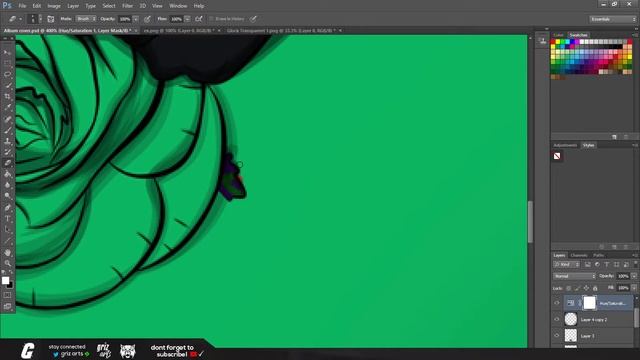Toggle the Brush panel from options bar
This screenshot has width=640, height=360.
pyautogui.click(x=51, y=19)
